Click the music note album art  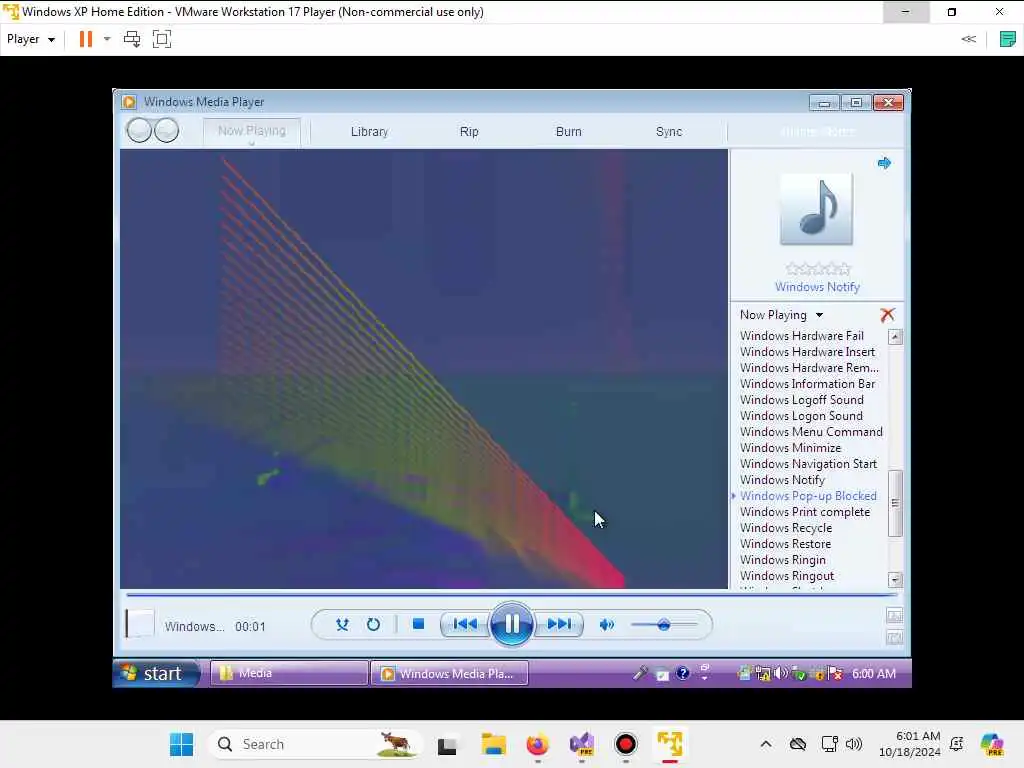coord(816,209)
